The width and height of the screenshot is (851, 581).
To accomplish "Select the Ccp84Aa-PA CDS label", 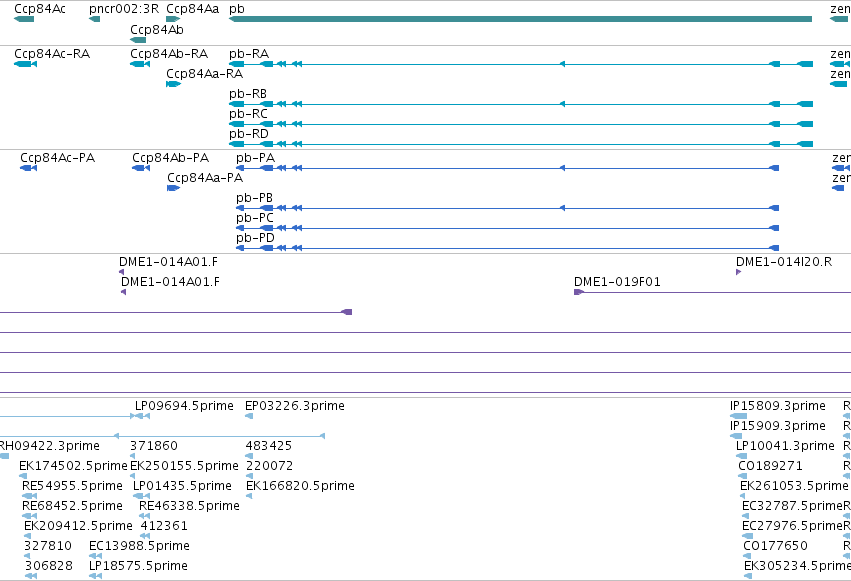I will (x=205, y=178).
